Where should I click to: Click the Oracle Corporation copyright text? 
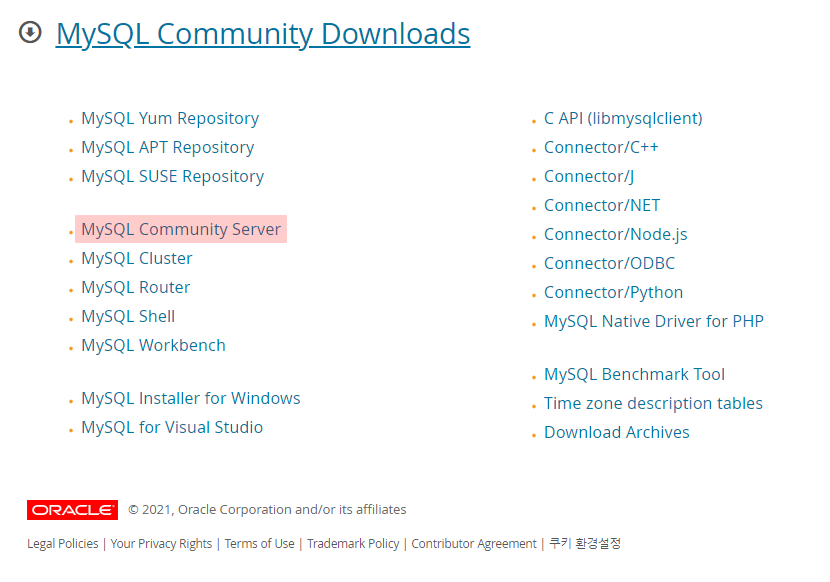pyautogui.click(x=267, y=509)
